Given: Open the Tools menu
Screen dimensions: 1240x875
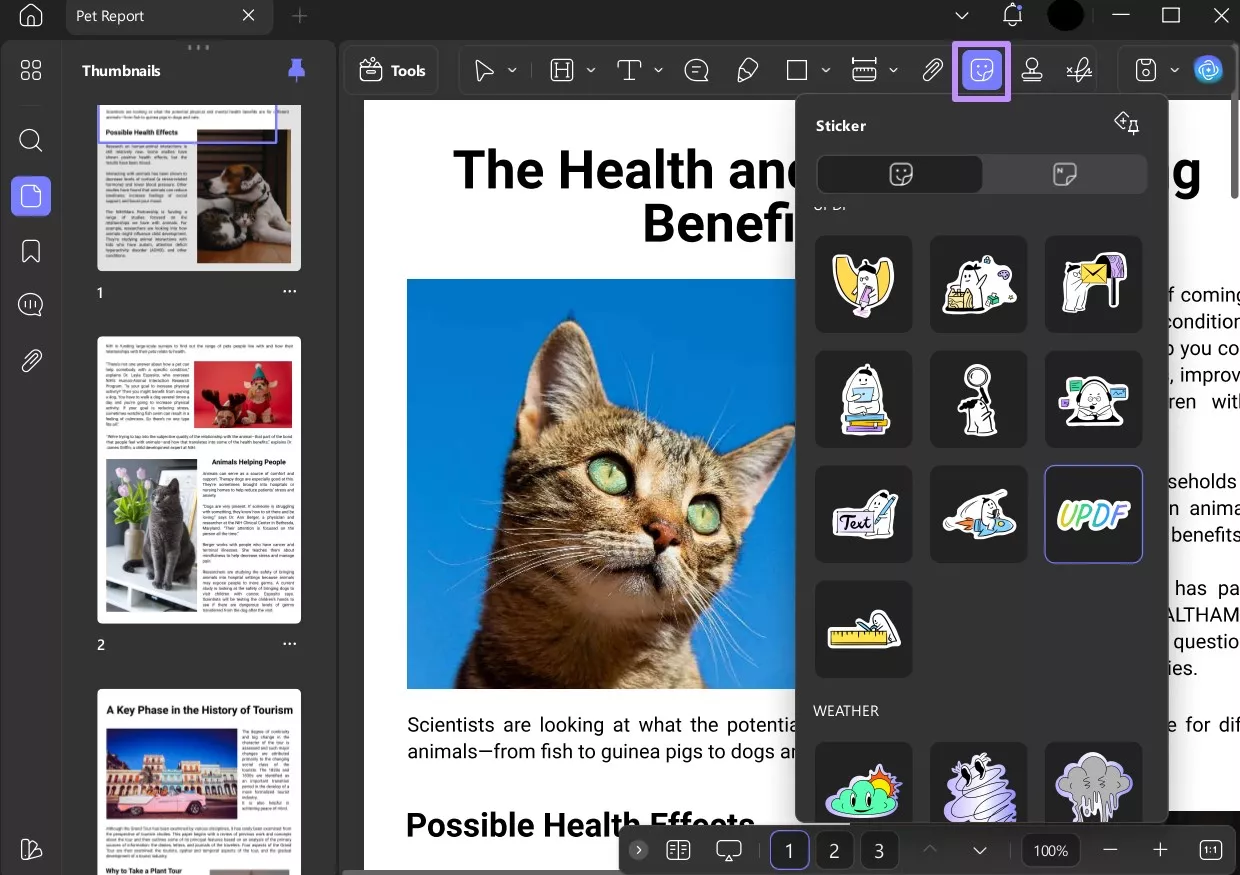Looking at the screenshot, I should 392,70.
